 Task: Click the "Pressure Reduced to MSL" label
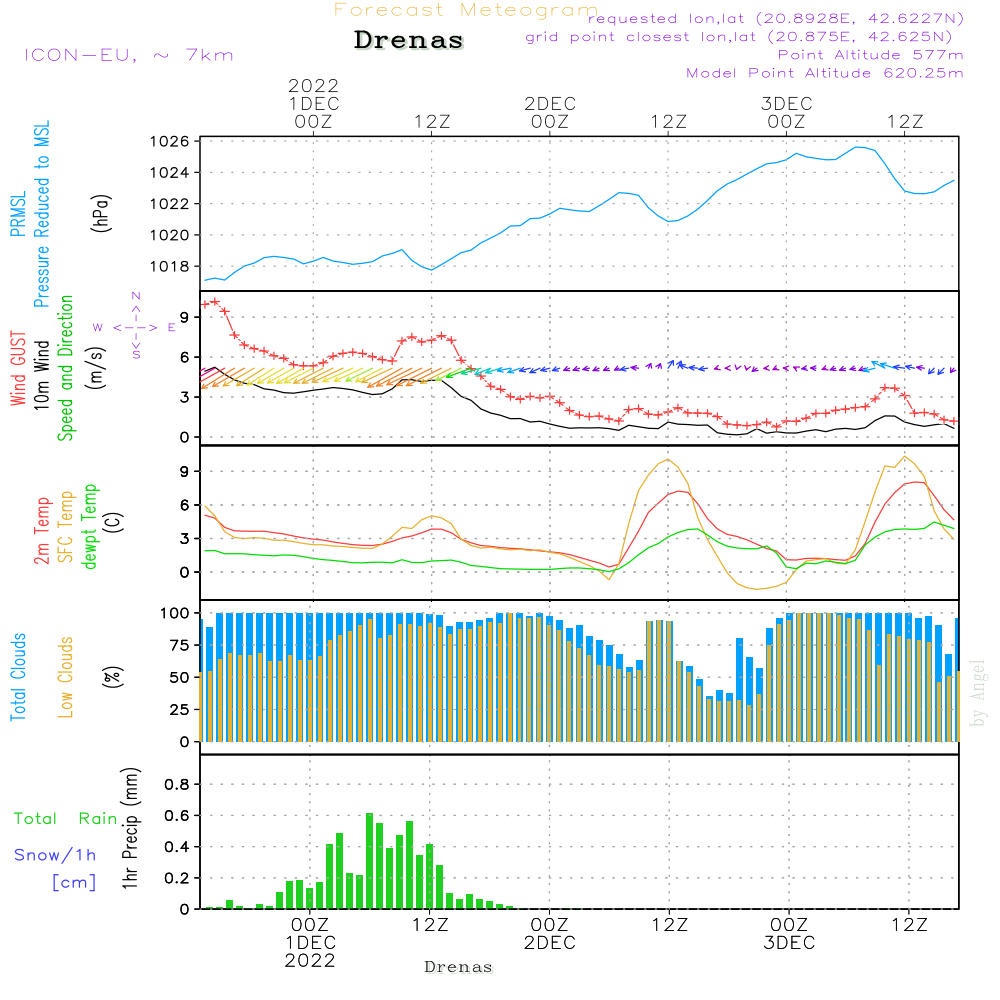(41, 214)
